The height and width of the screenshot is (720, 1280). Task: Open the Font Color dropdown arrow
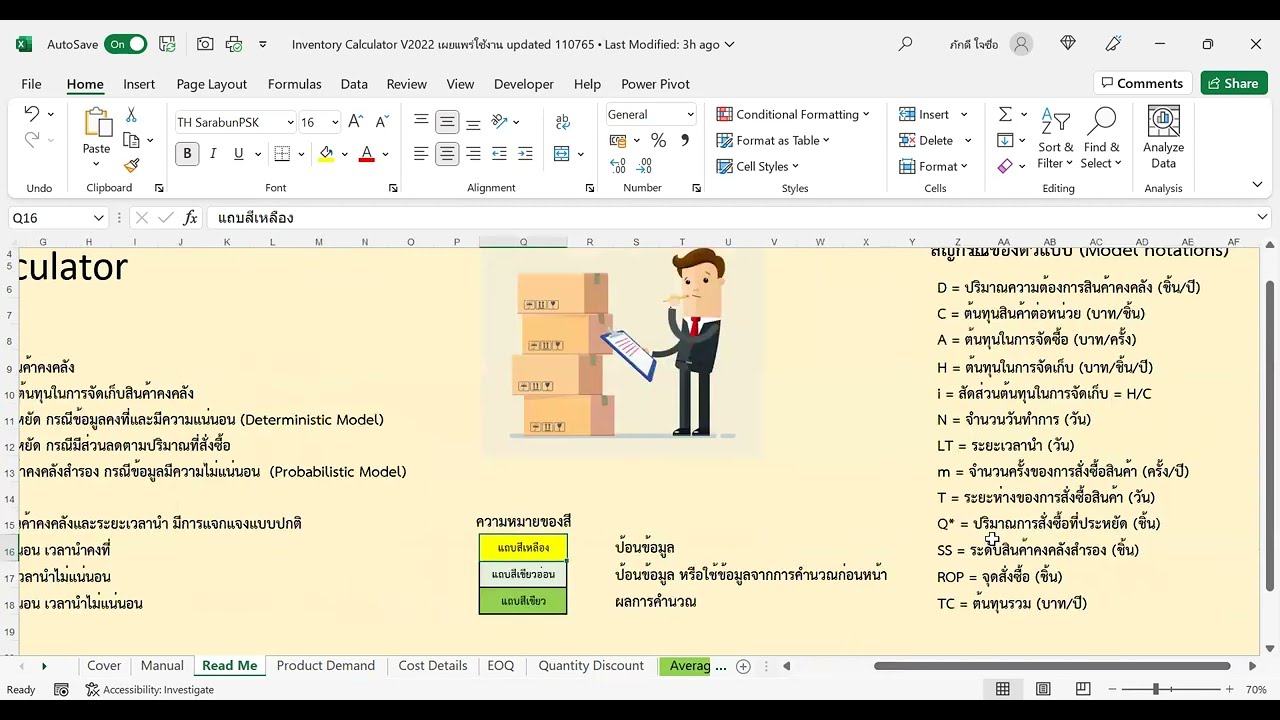point(385,154)
